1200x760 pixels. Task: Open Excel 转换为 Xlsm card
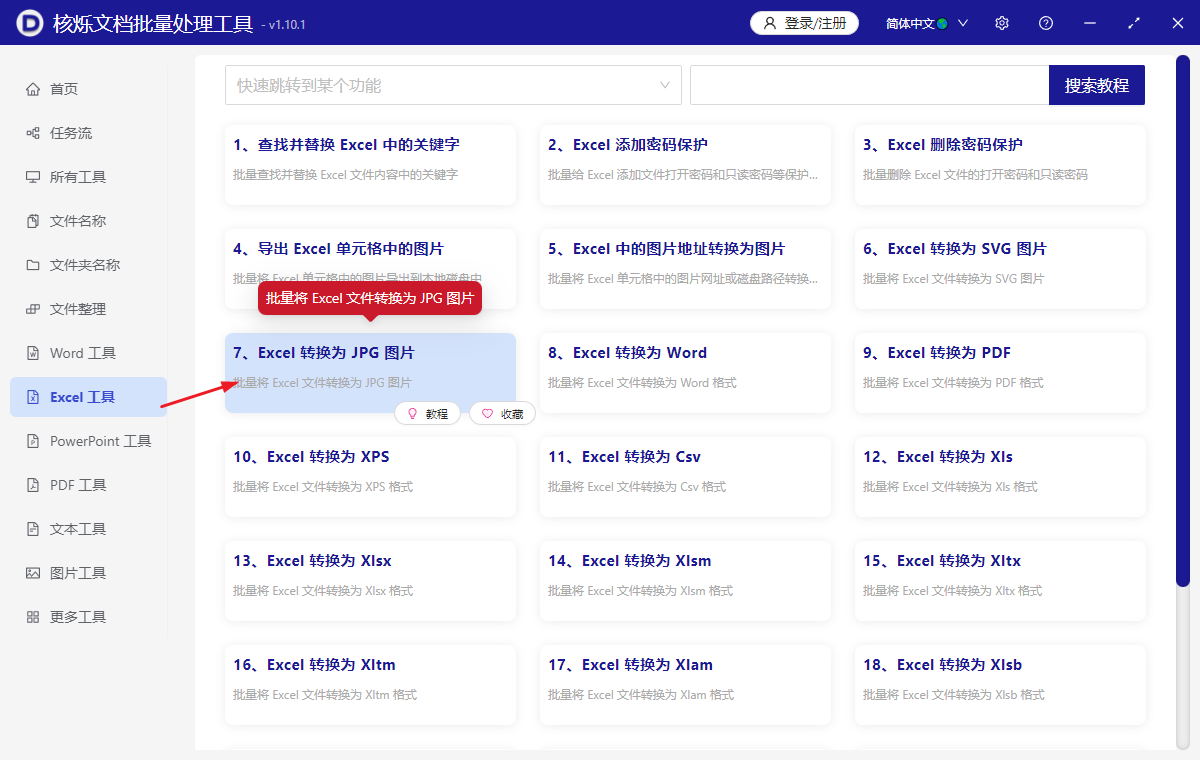pos(685,580)
